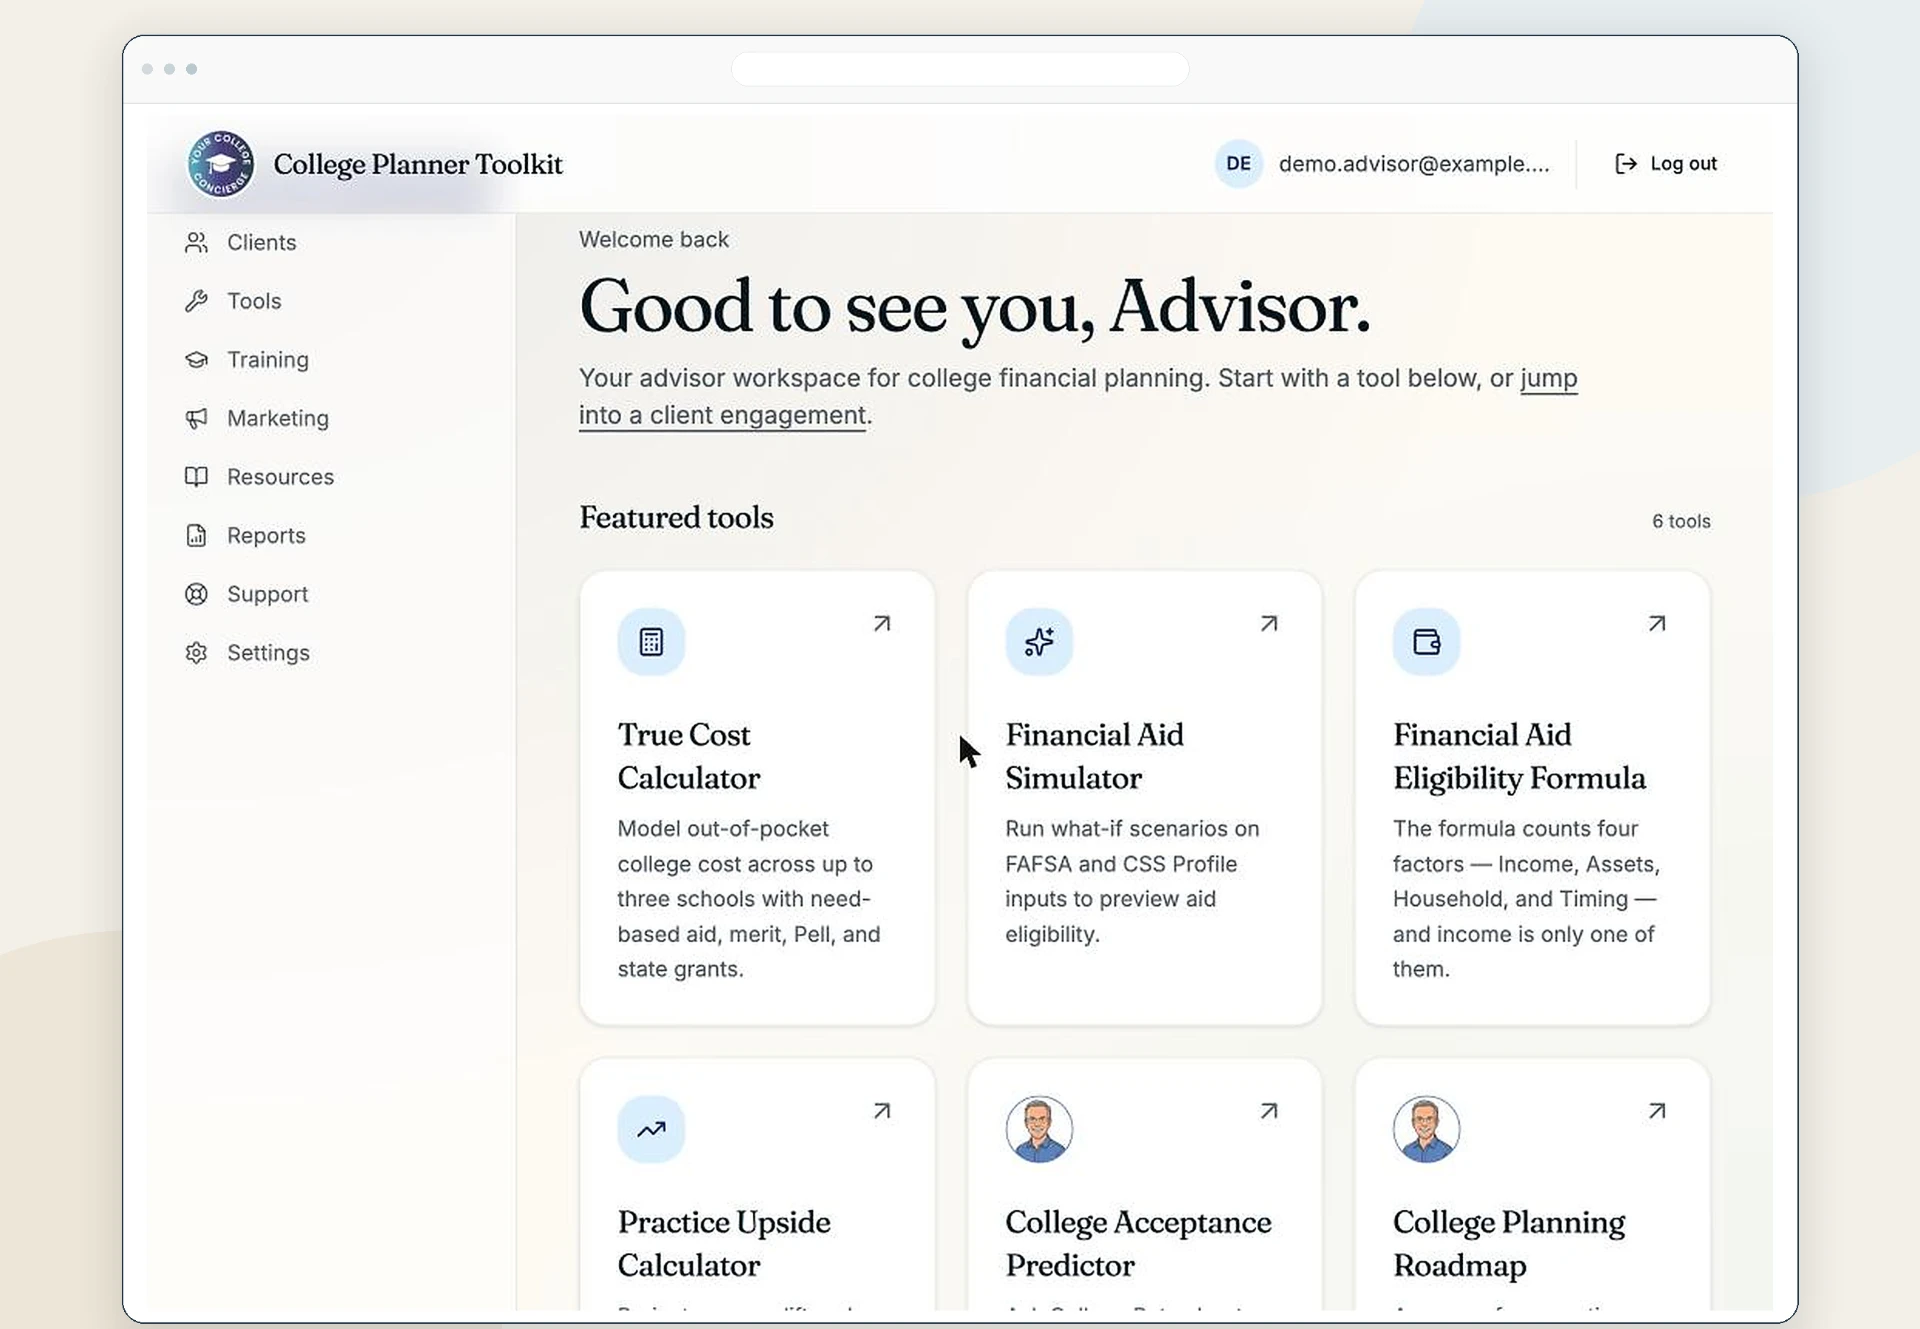Image resolution: width=1920 pixels, height=1329 pixels.
Task: Click the Settings gear icon
Action: click(196, 653)
